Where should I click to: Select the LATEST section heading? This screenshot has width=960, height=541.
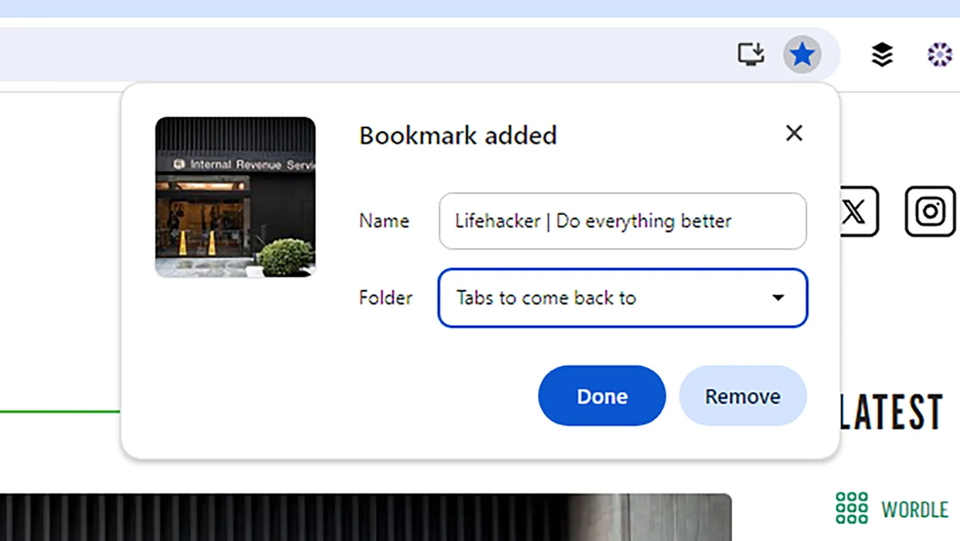[891, 412]
